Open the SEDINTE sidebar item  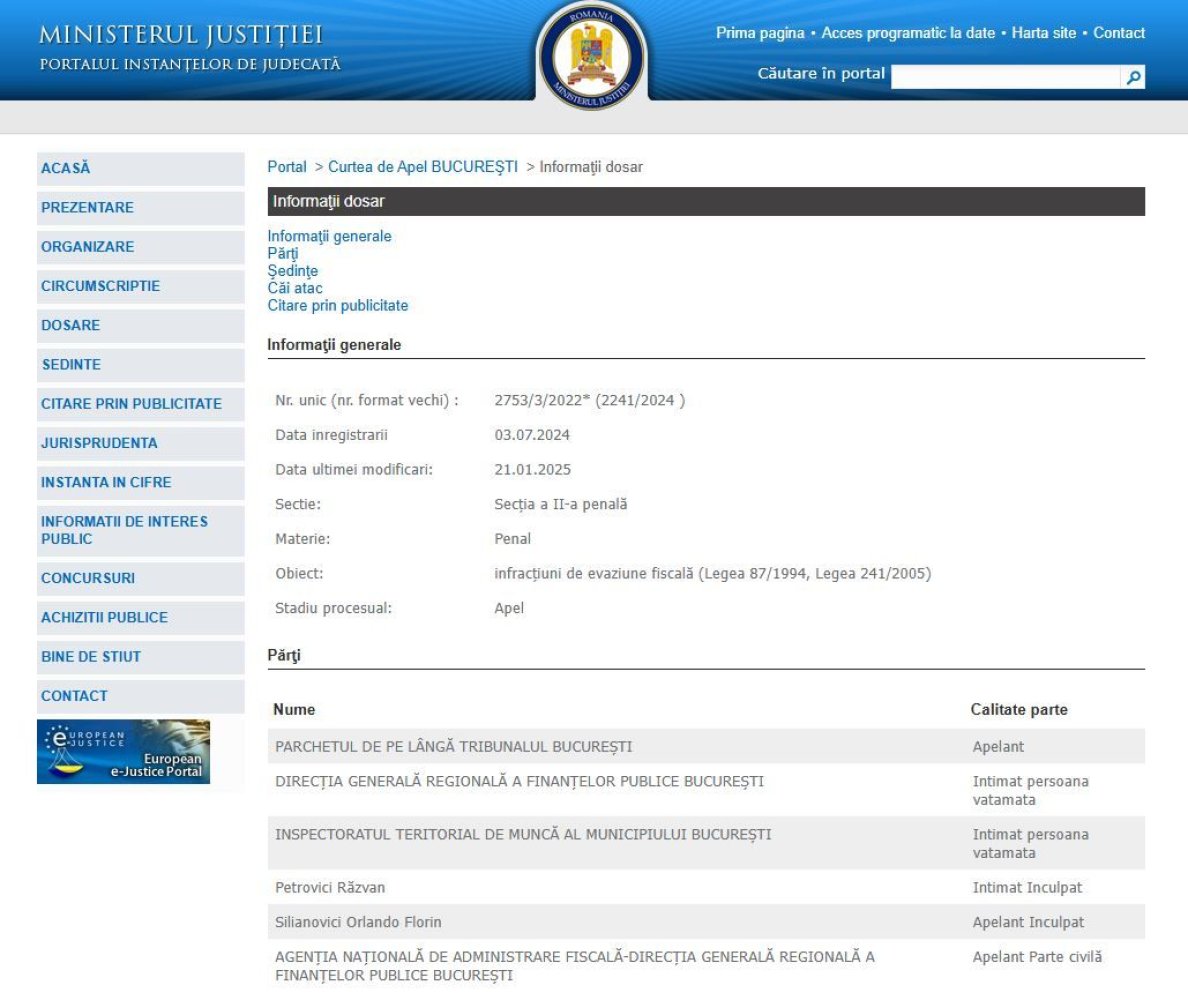coord(71,365)
